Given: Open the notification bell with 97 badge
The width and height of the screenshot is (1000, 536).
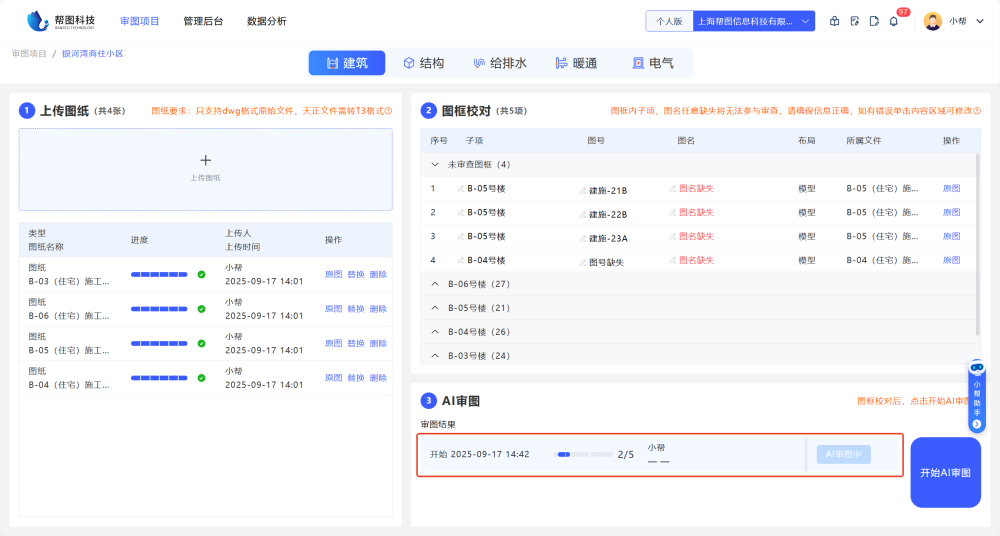Looking at the screenshot, I should [893, 21].
